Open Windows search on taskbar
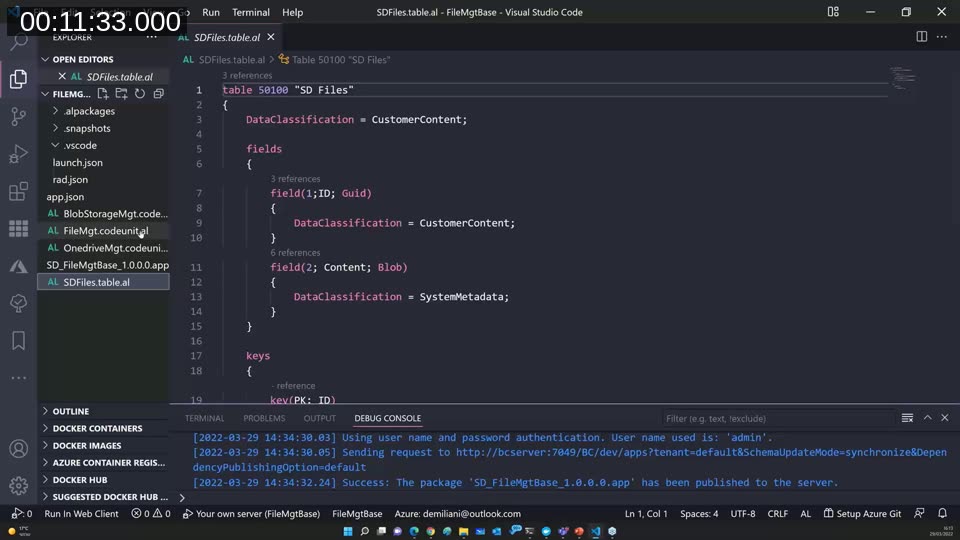Screen dimensions: 960x540 [x=364, y=531]
